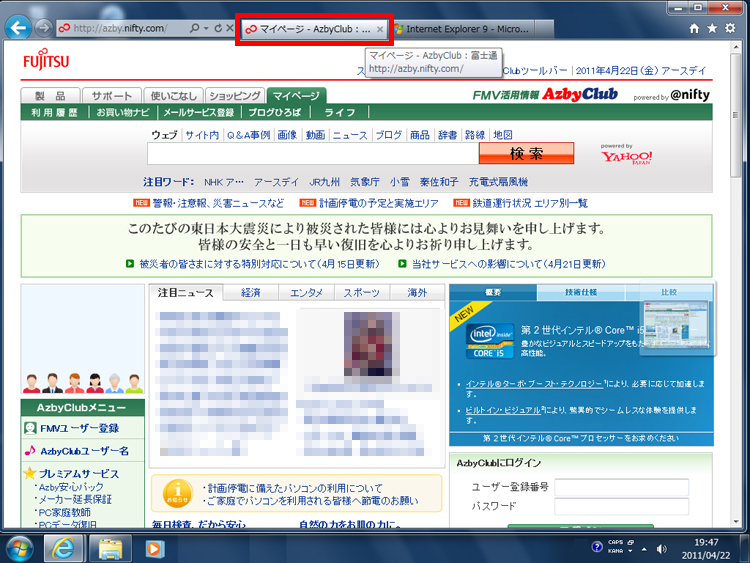Open プレミアムサービス star entry
Screen dimensions: 750x563
[79, 474]
